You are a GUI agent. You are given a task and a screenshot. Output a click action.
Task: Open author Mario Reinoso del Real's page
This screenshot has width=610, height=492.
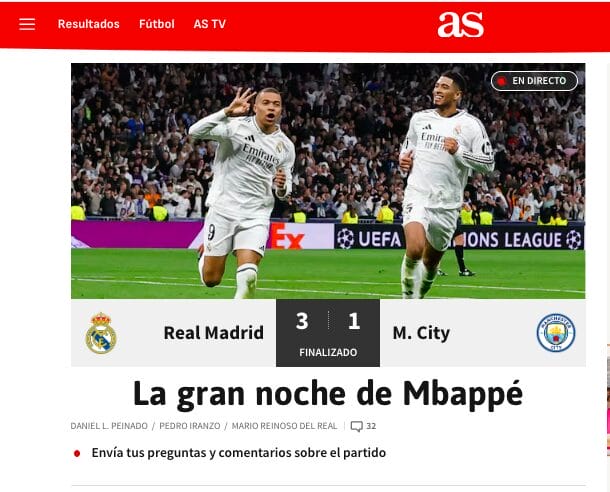coord(284,426)
